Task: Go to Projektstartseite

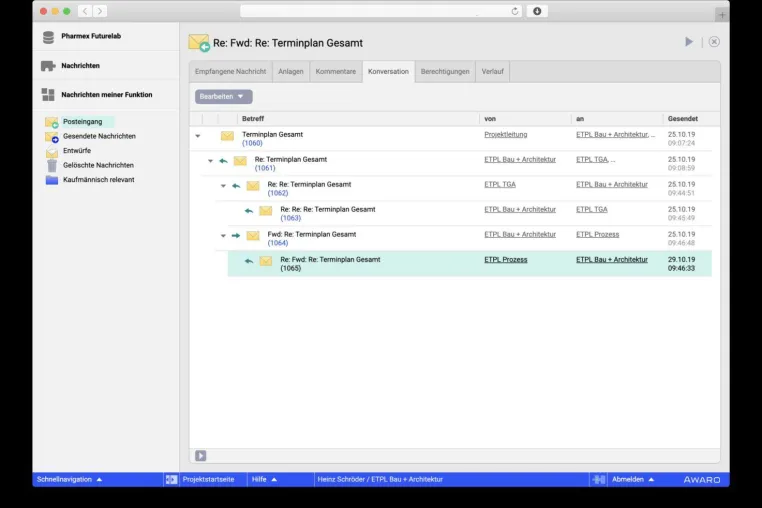Action: 208,479
